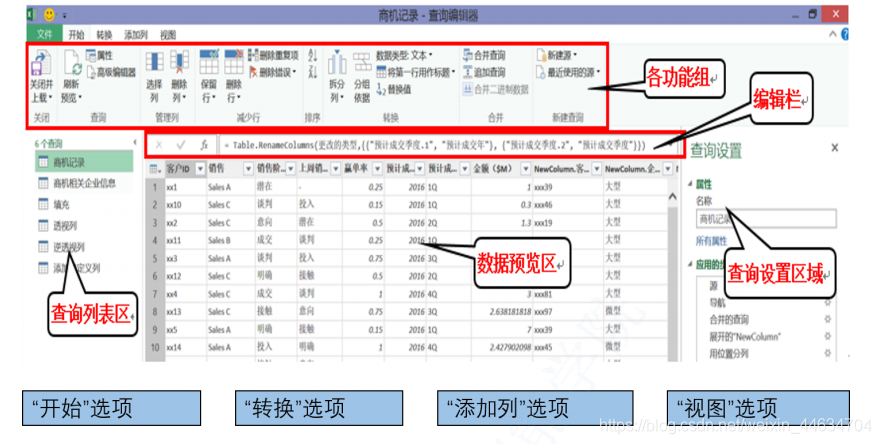Click the query Name (名称) input field
The image size is (881, 444).
[x=766, y=218]
